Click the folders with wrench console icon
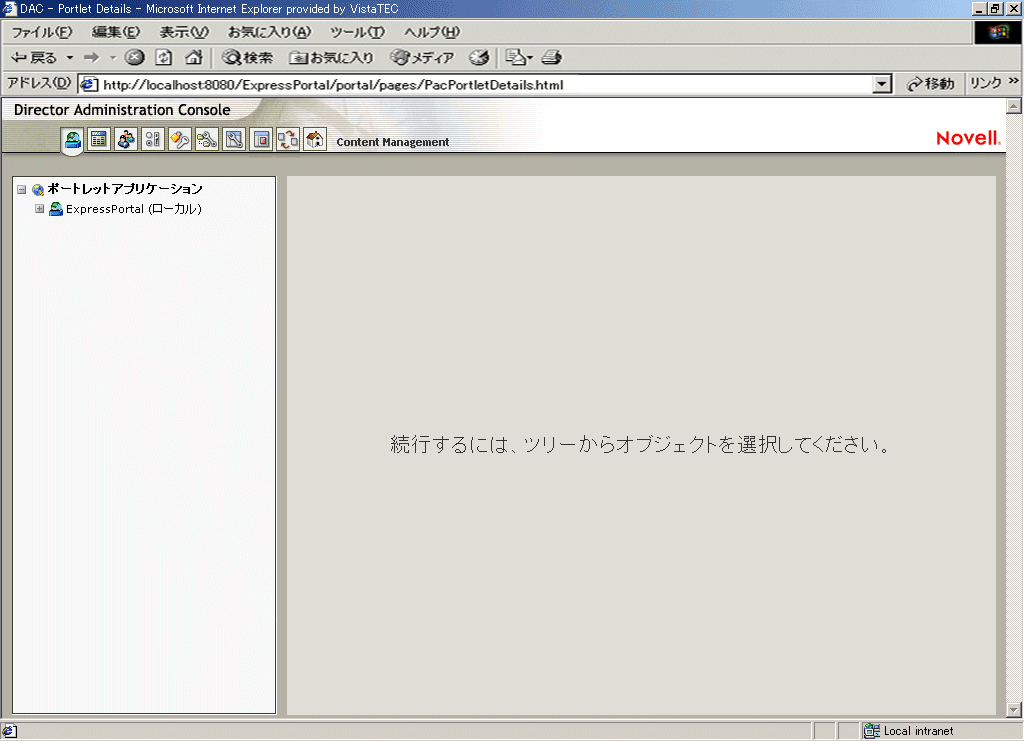The height and width of the screenshot is (741, 1024). tap(207, 140)
